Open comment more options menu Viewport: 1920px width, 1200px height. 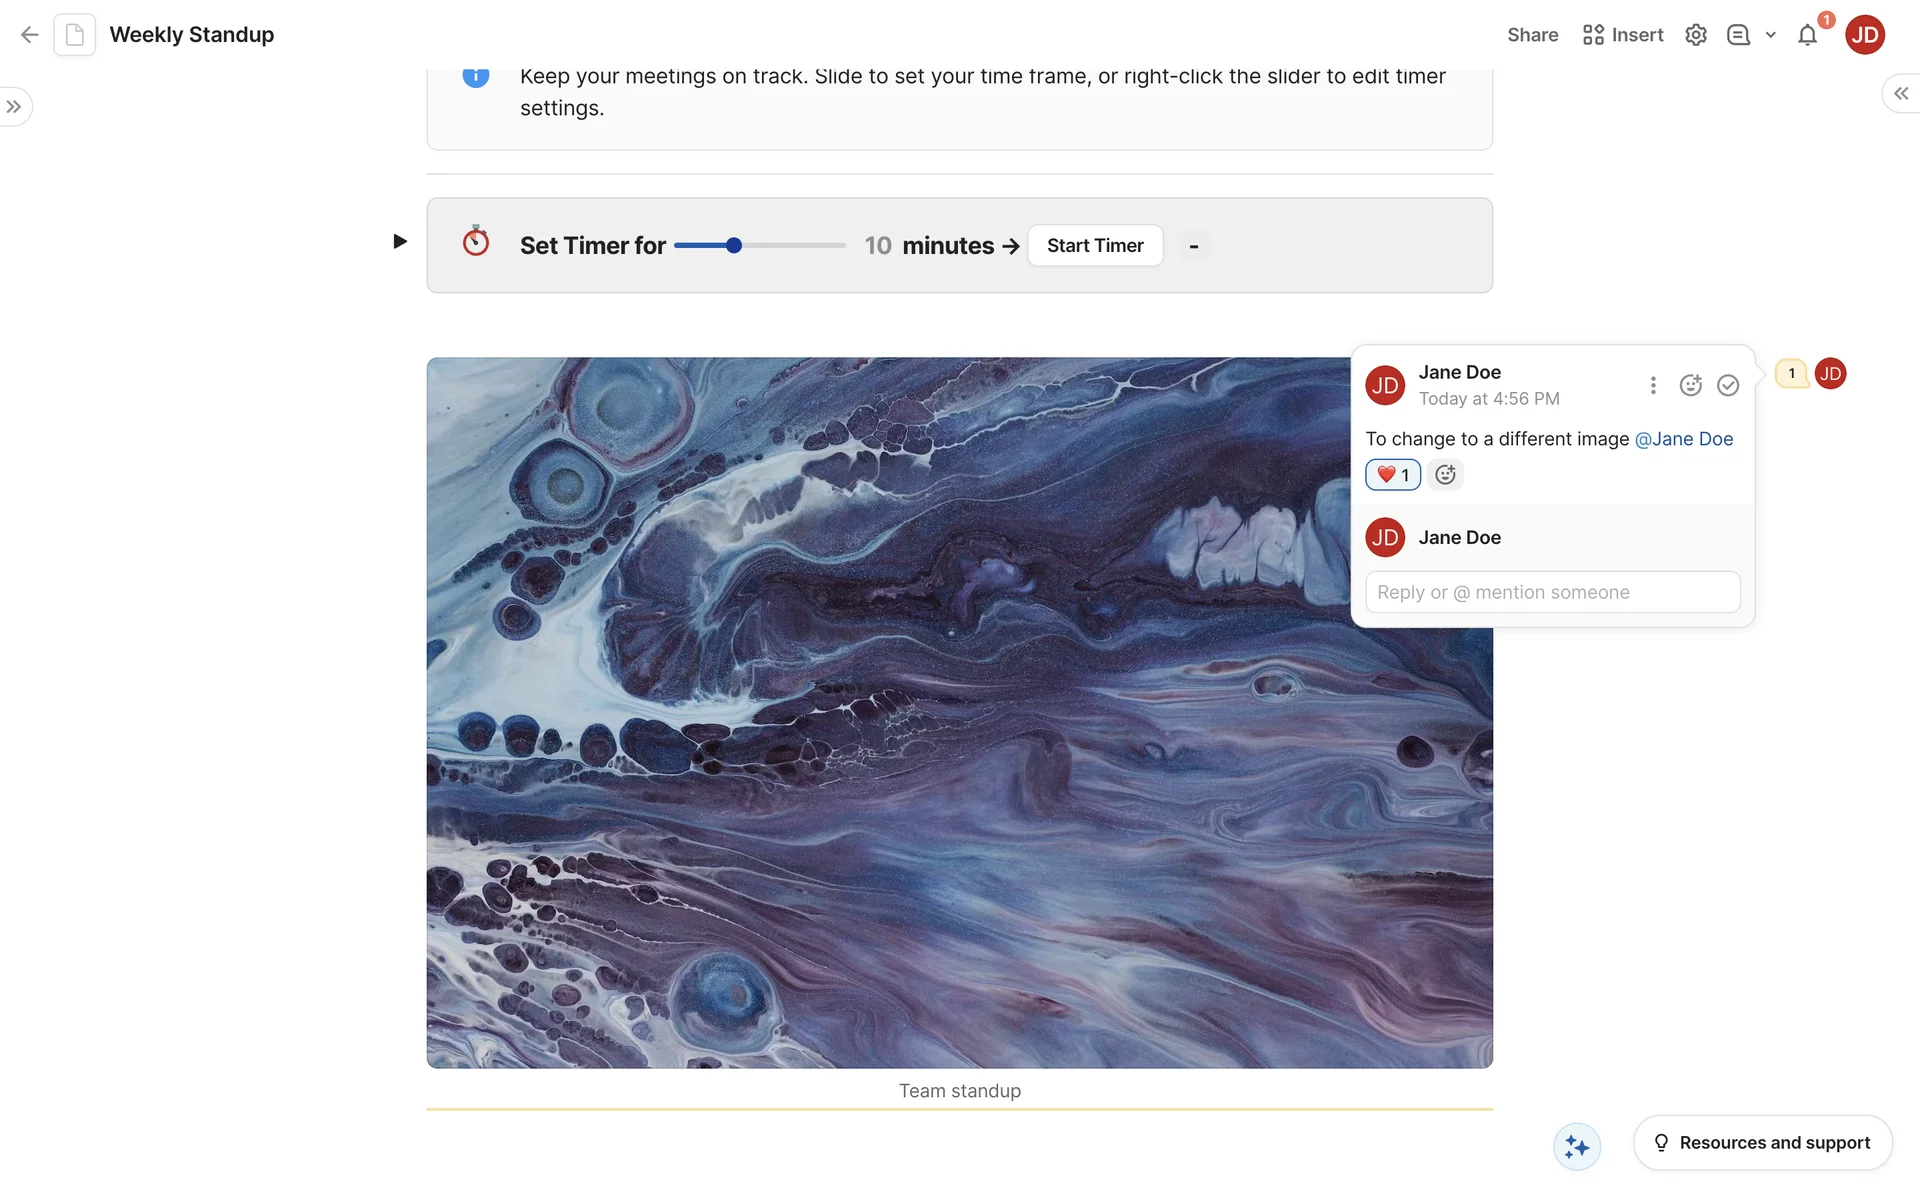tap(1653, 385)
